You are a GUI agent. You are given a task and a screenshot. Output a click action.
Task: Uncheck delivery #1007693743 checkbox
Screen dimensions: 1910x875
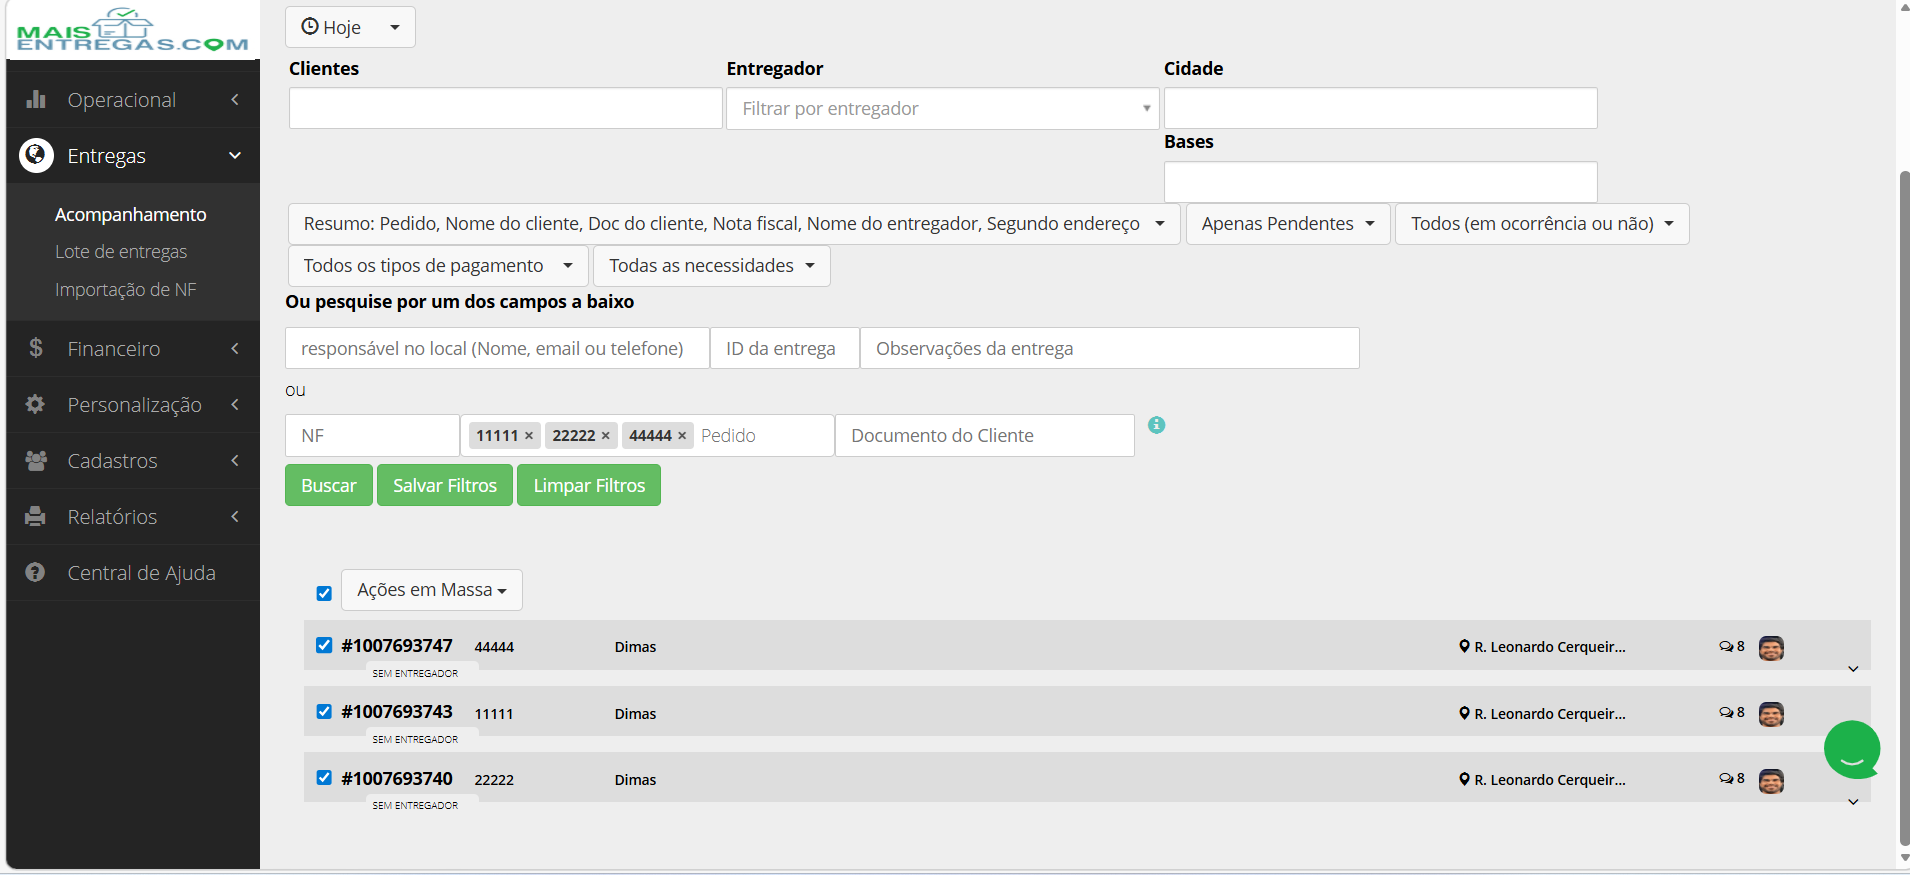tap(324, 711)
